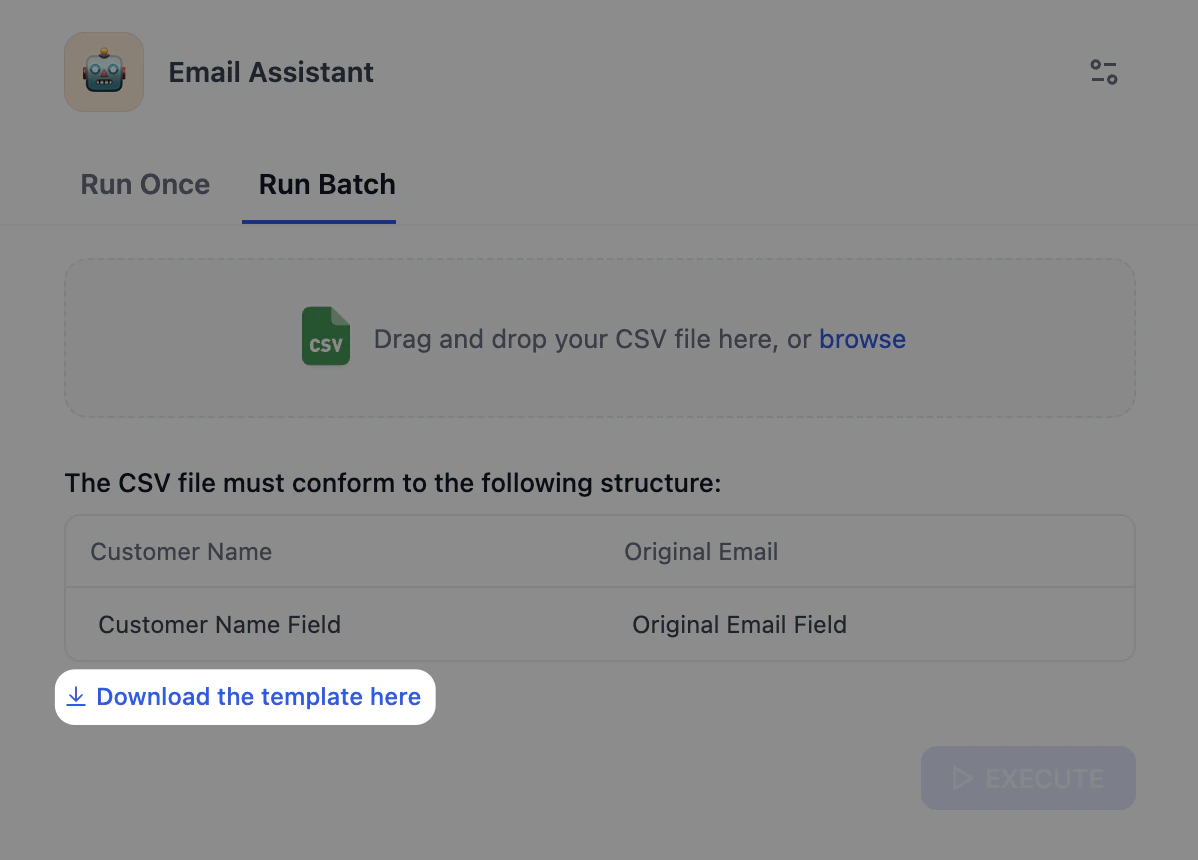1198x860 pixels.
Task: Click the CSV drag and drop area
Action: click(x=600, y=338)
